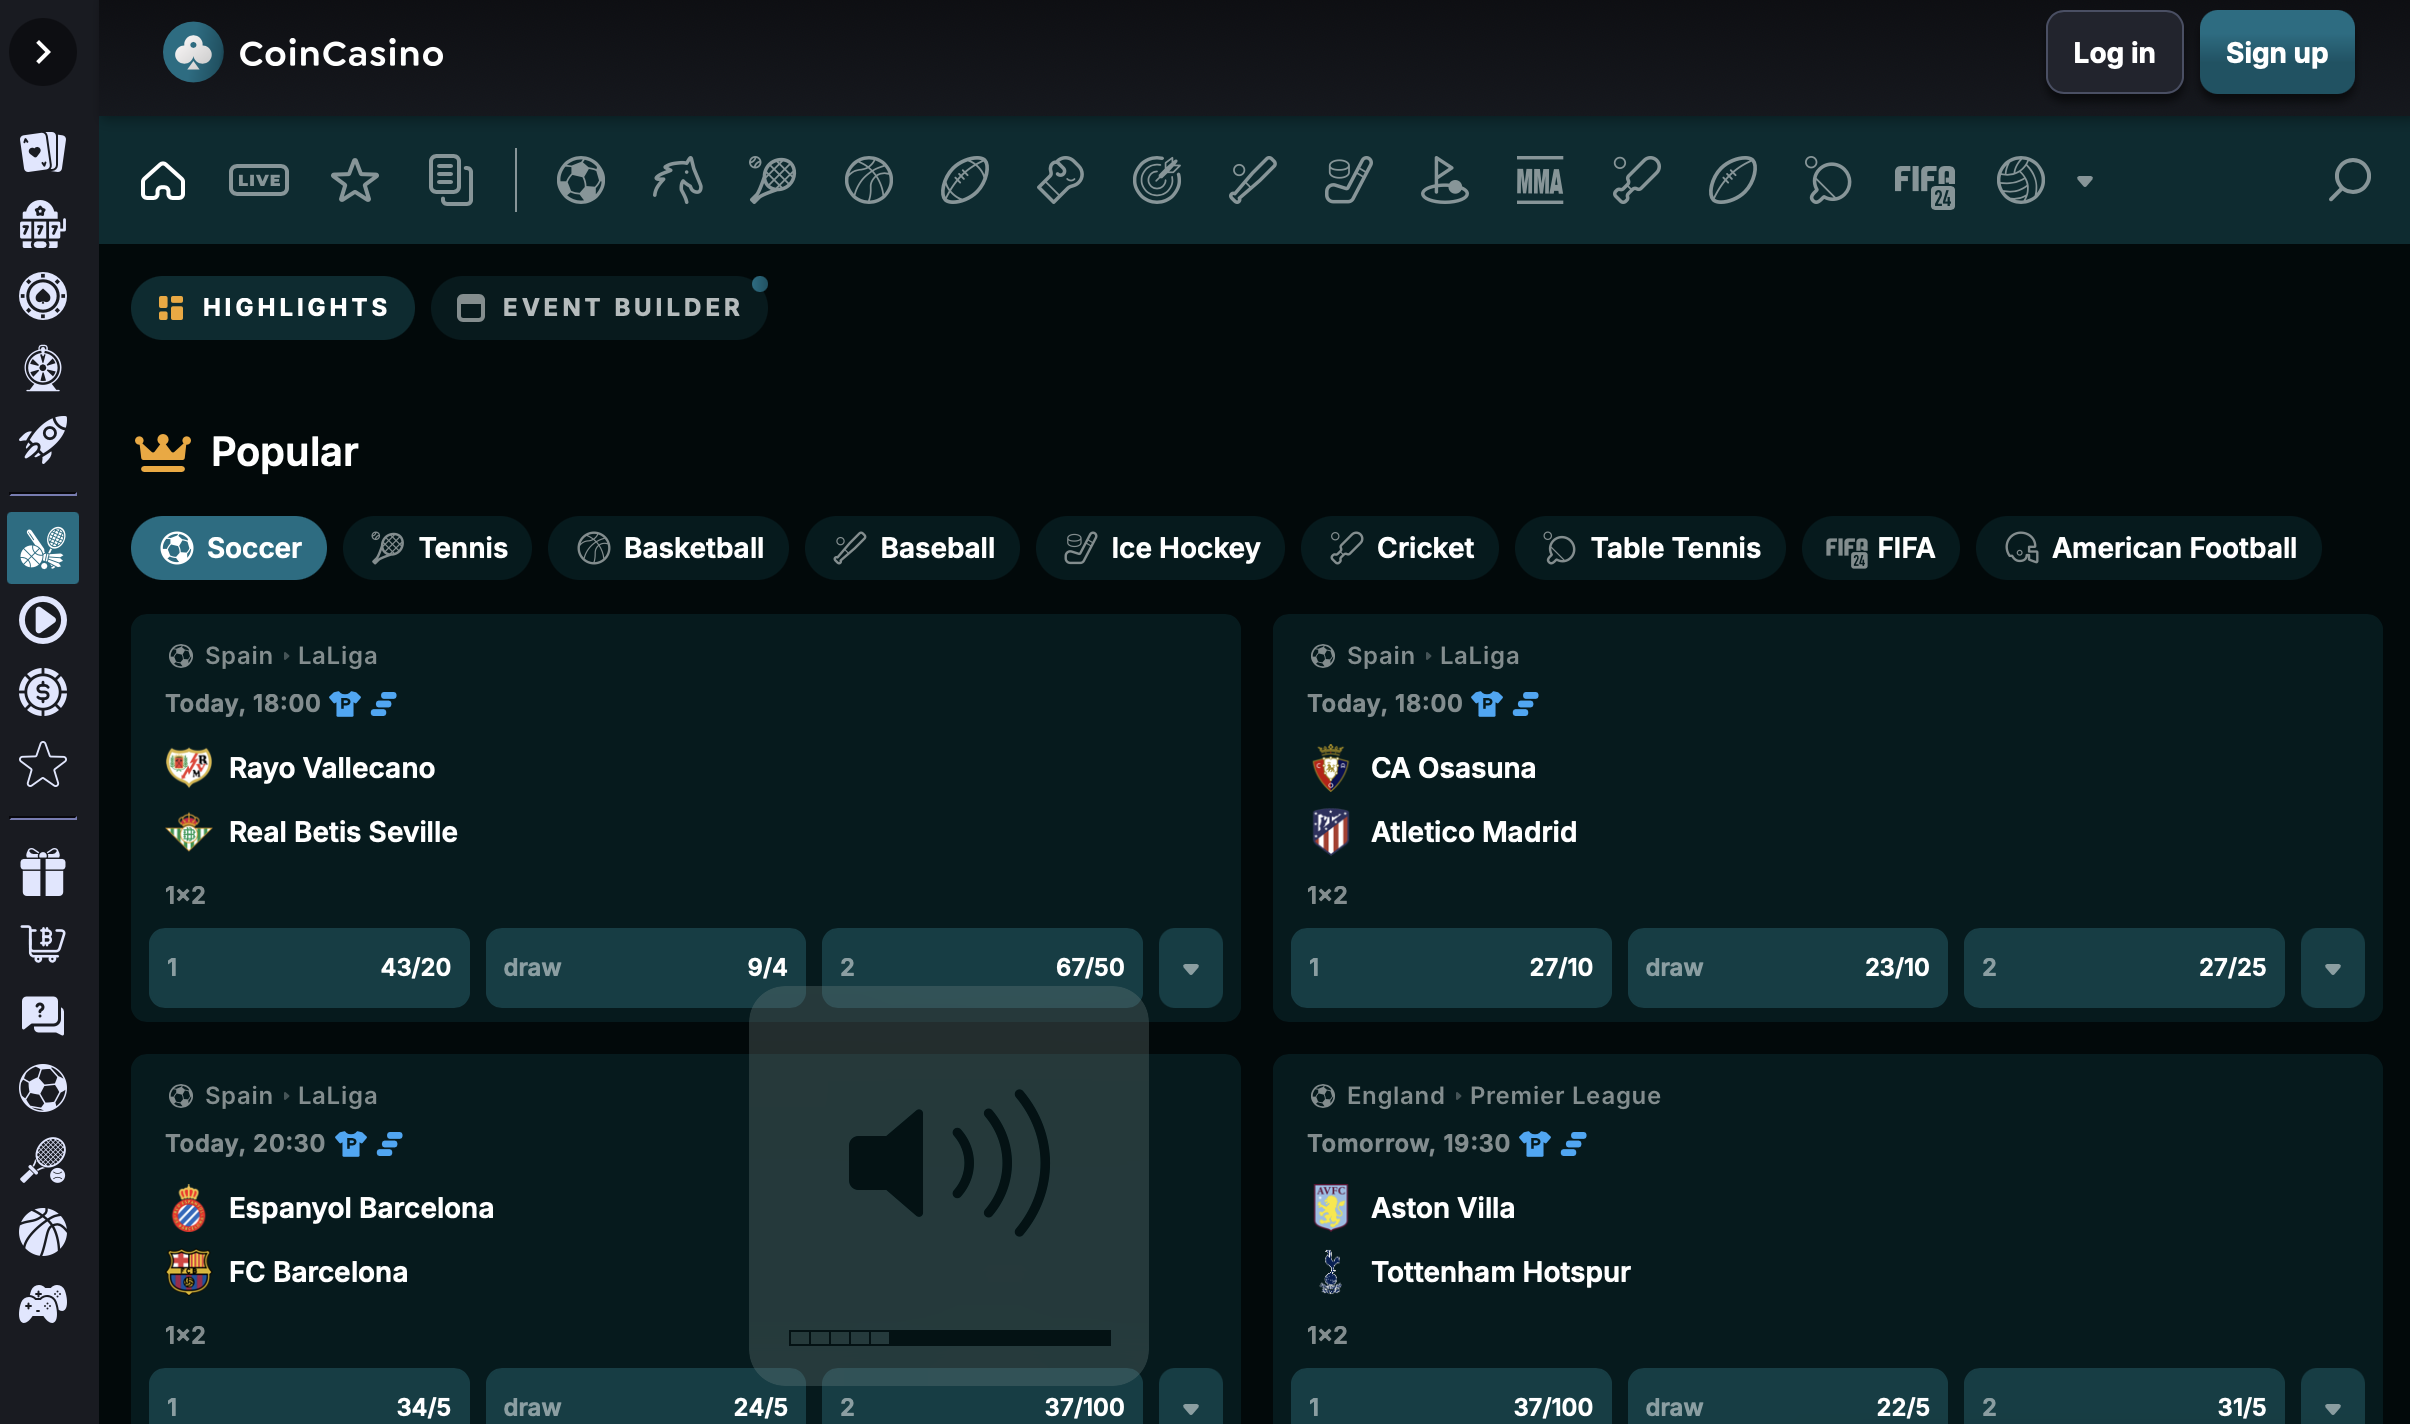Viewport: 2410px width, 1424px height.
Task: Bet on draw at 9/4
Action: (645, 968)
